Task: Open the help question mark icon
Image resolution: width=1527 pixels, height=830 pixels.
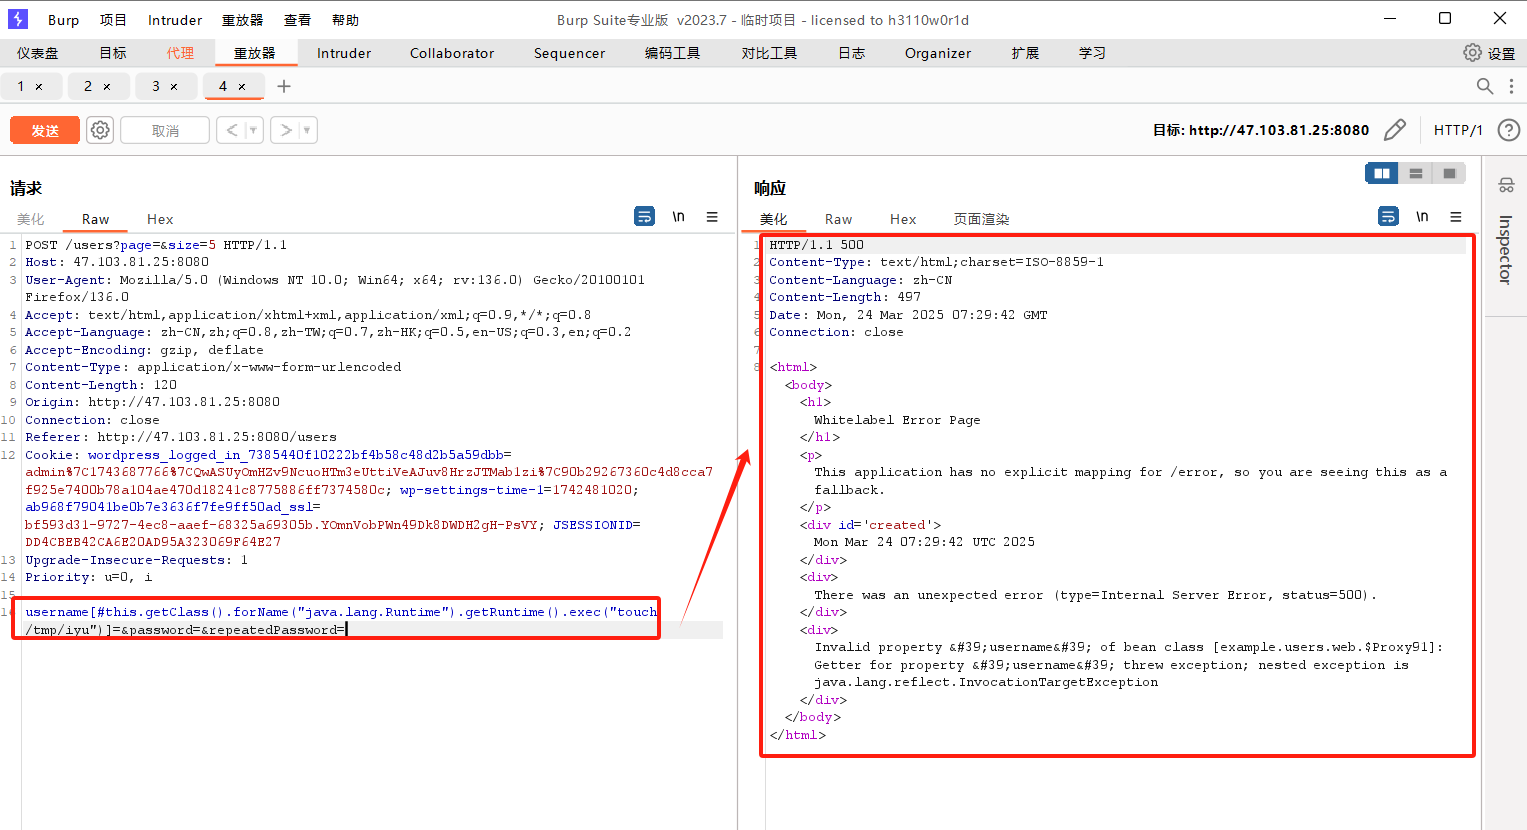Action: (x=1508, y=130)
